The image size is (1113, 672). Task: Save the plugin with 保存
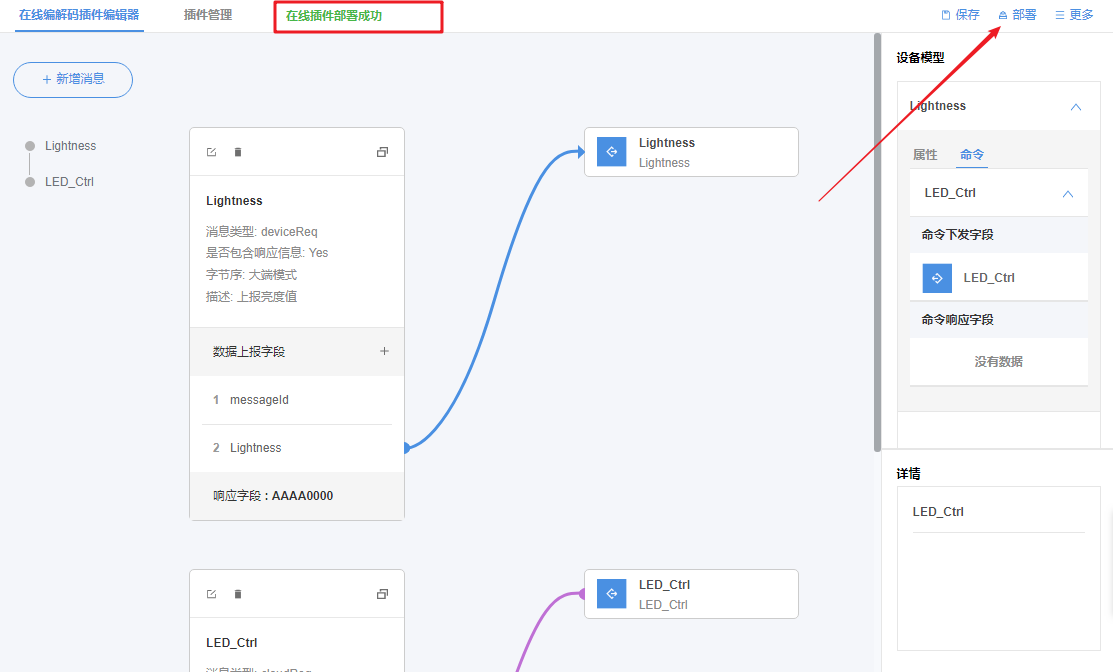coord(960,15)
